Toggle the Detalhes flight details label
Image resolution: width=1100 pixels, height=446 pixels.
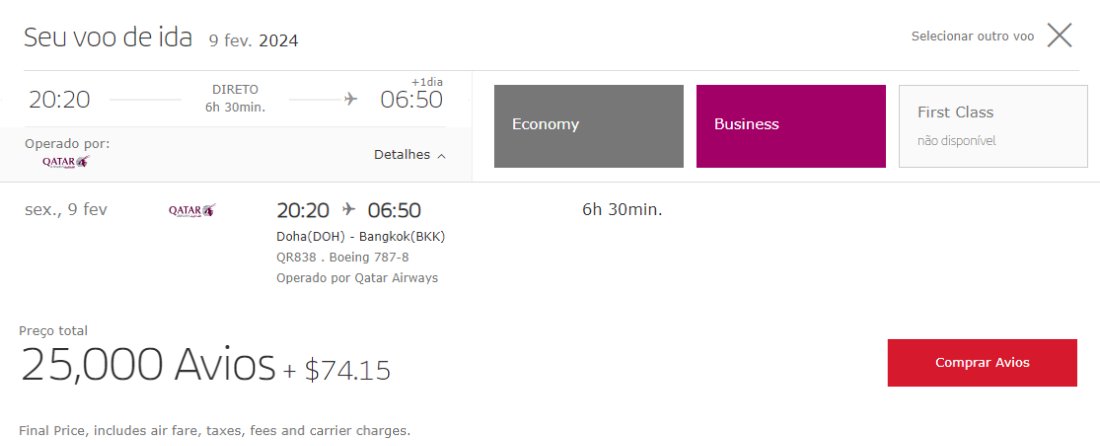[x=402, y=155]
